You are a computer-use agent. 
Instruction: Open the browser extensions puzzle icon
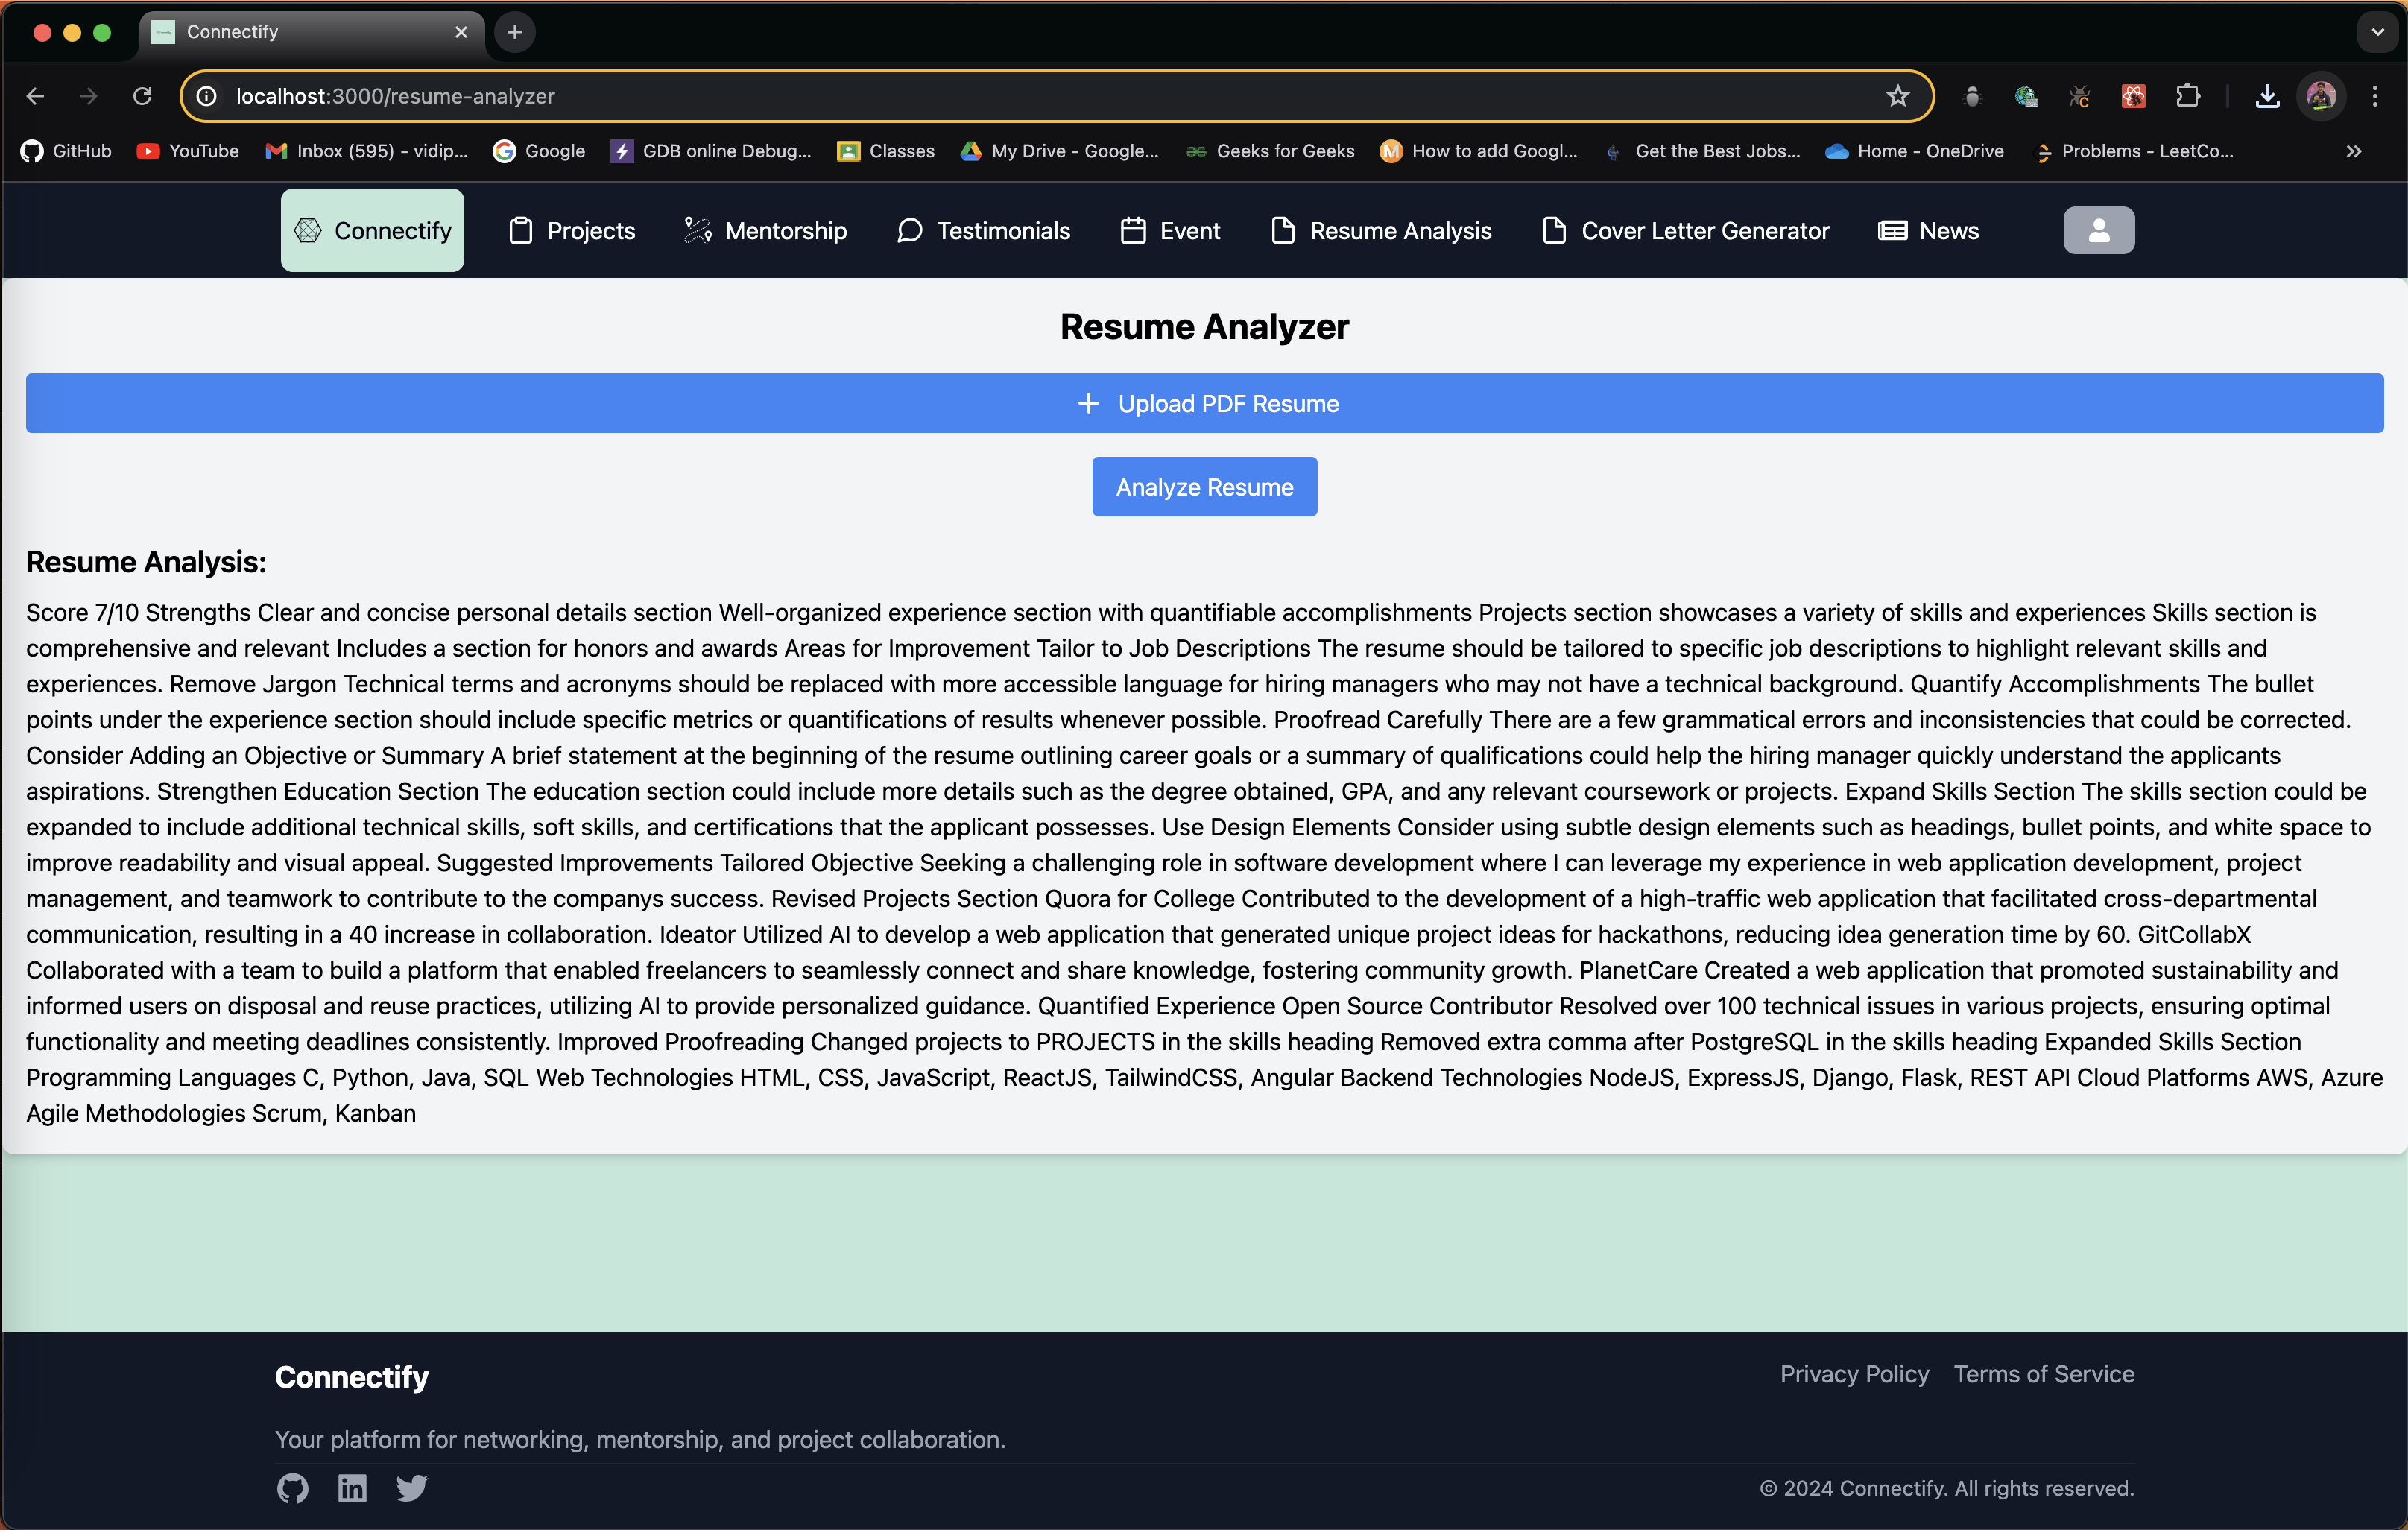click(x=2188, y=96)
